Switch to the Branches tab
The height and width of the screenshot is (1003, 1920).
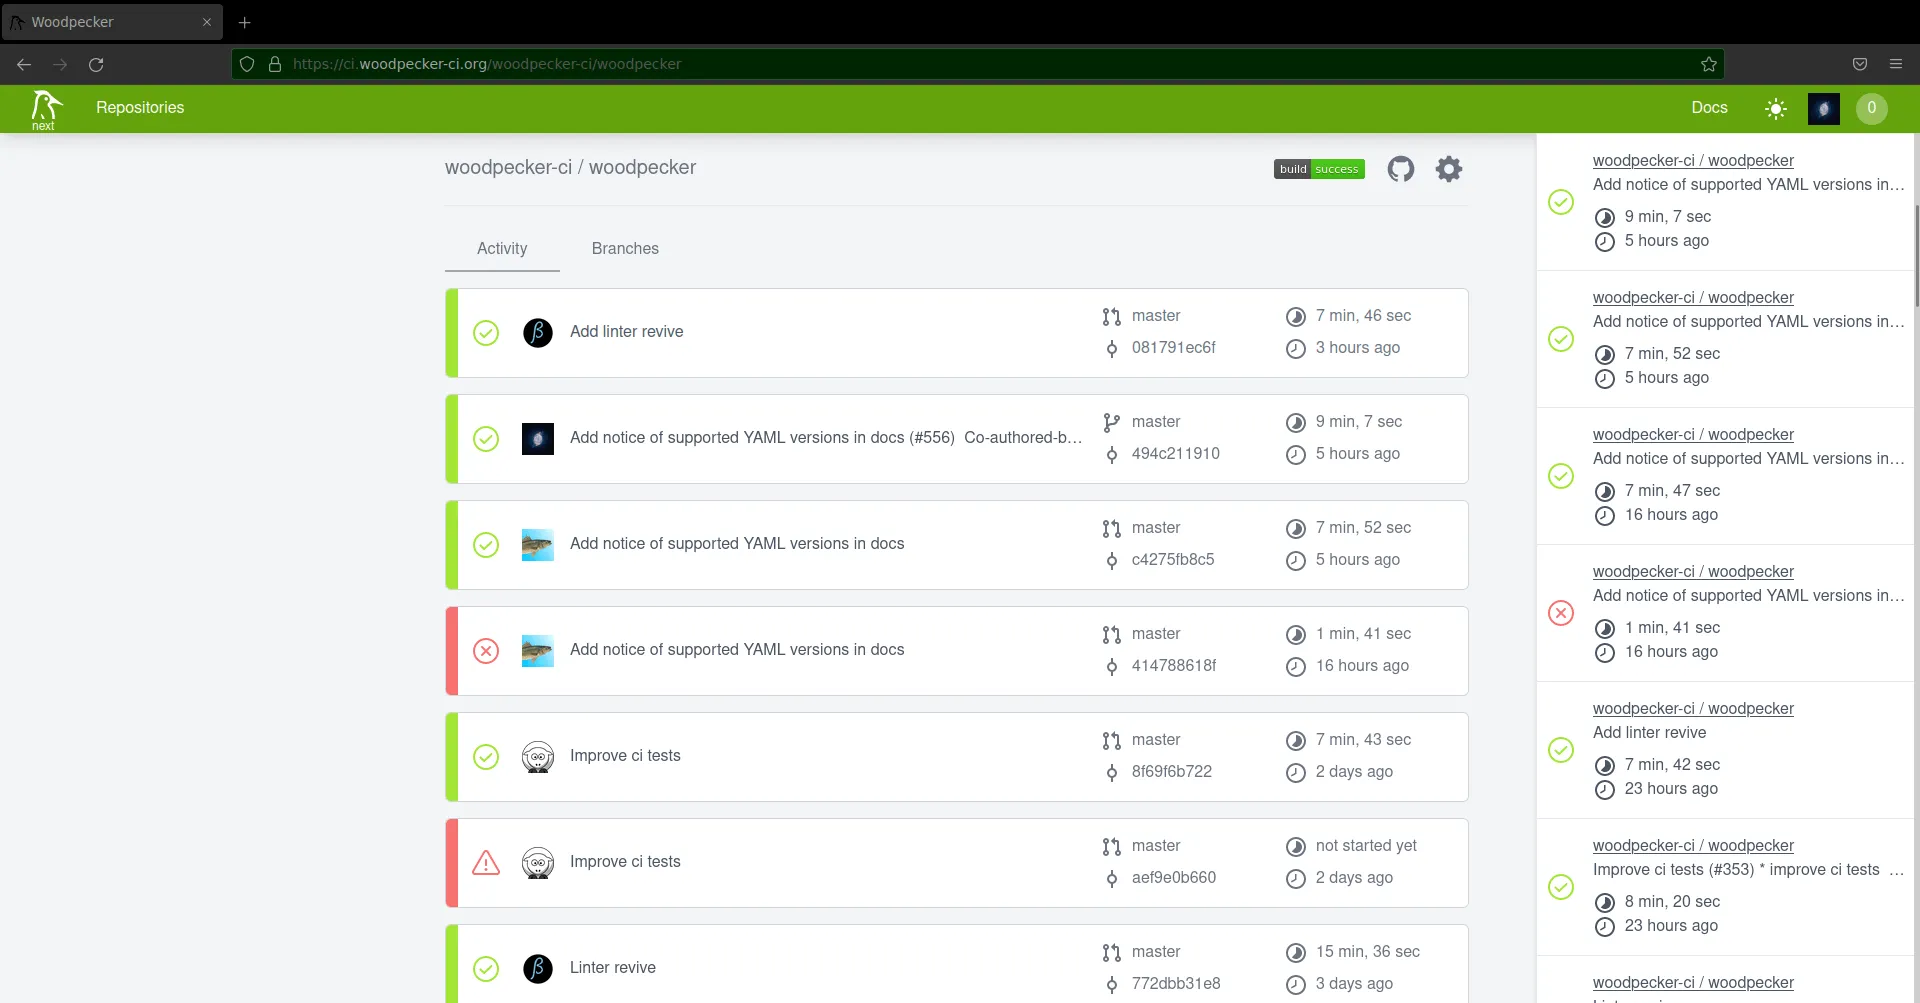click(x=625, y=249)
